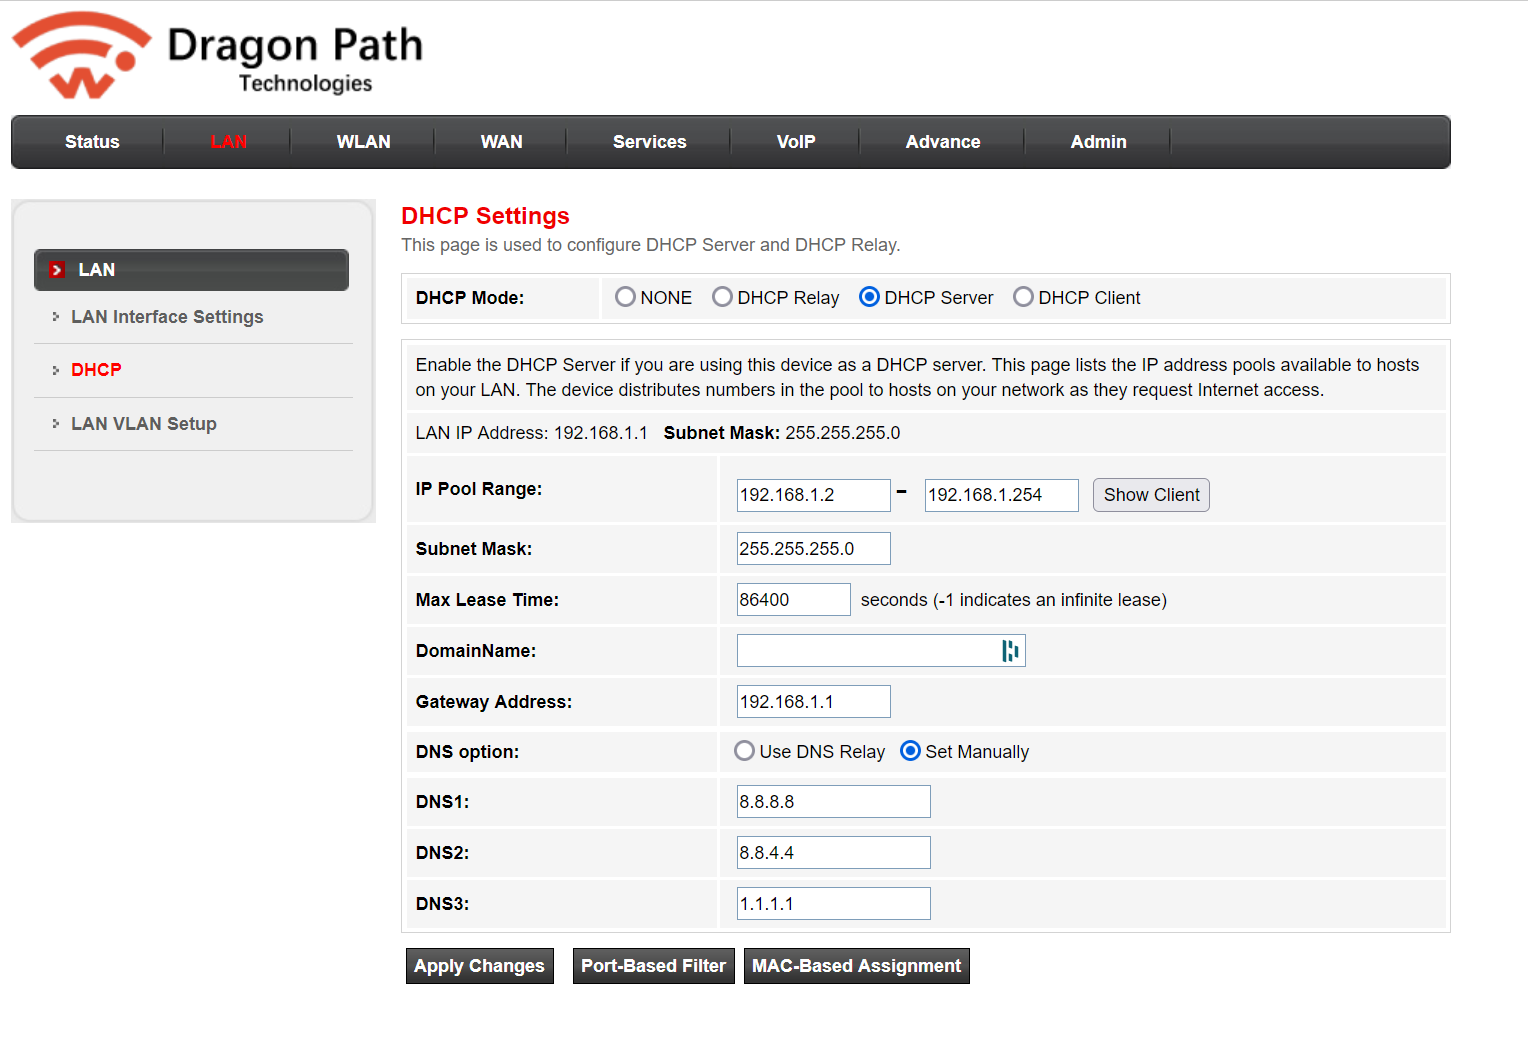Click the Port-Based Filter button
The image size is (1528, 1052).
tap(653, 966)
